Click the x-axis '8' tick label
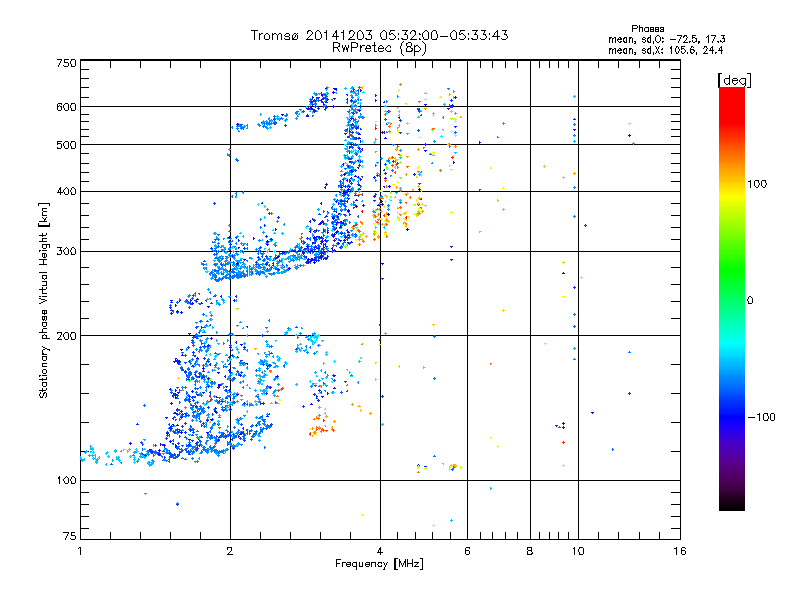This screenshot has width=800, height=600. pyautogui.click(x=530, y=551)
